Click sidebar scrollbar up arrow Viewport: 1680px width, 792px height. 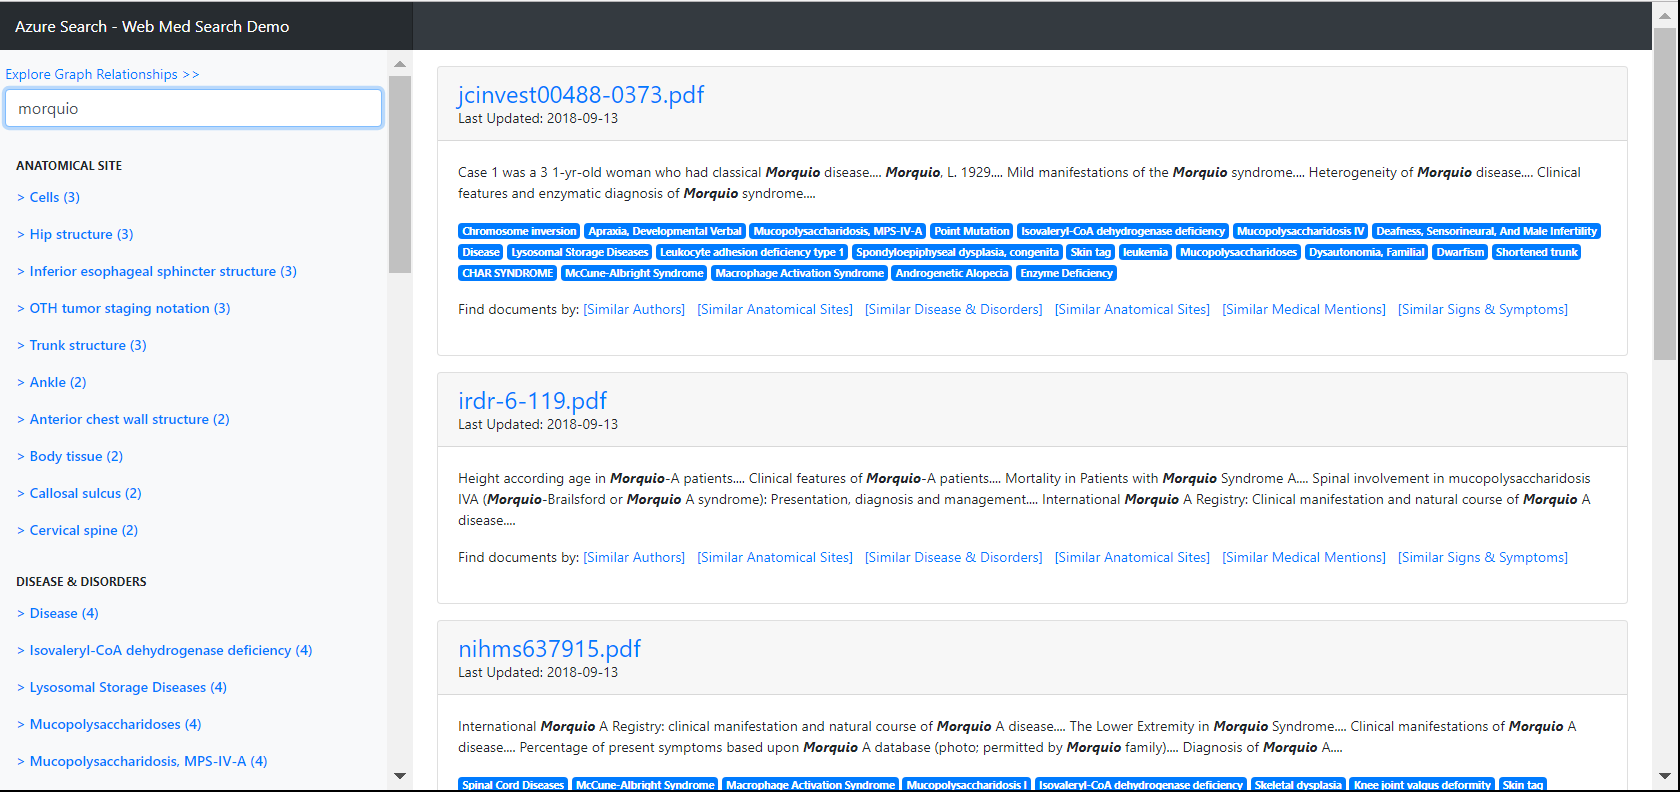coord(400,64)
